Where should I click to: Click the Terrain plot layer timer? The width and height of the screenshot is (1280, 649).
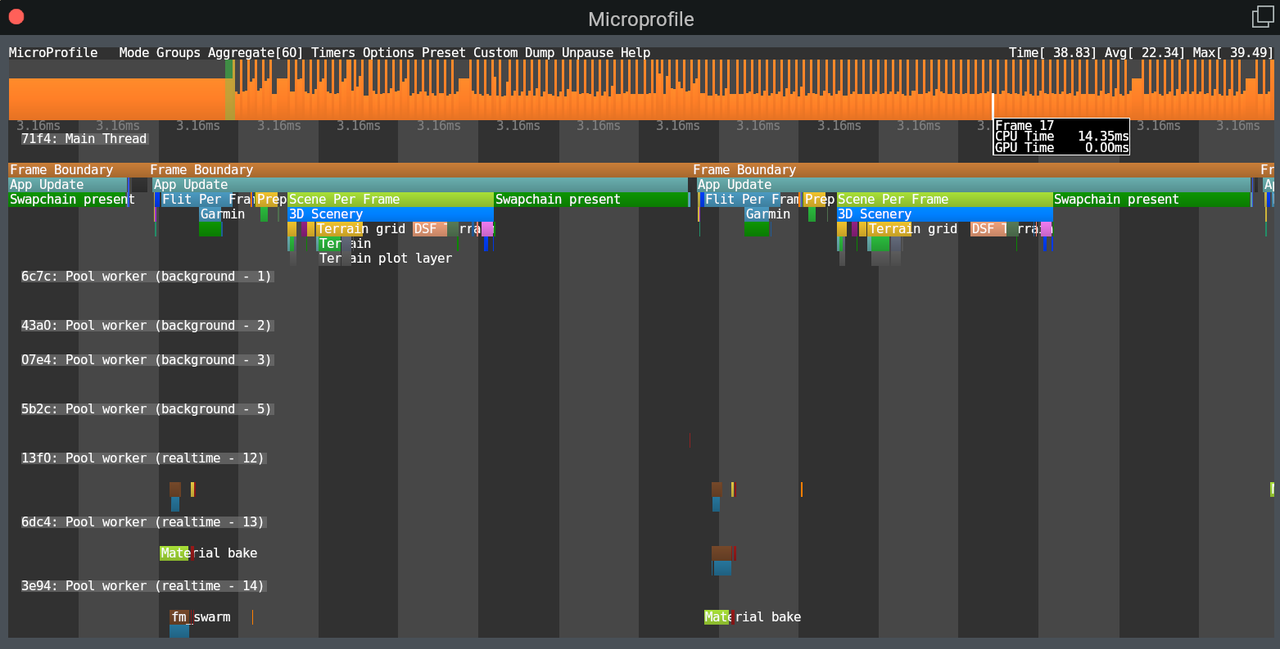point(385,258)
